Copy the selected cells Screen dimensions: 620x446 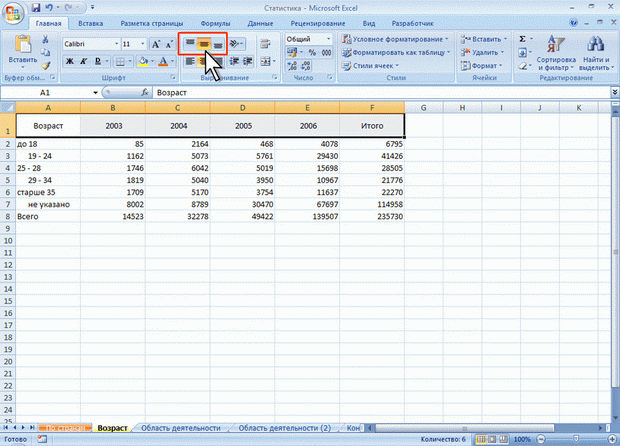[x=45, y=52]
